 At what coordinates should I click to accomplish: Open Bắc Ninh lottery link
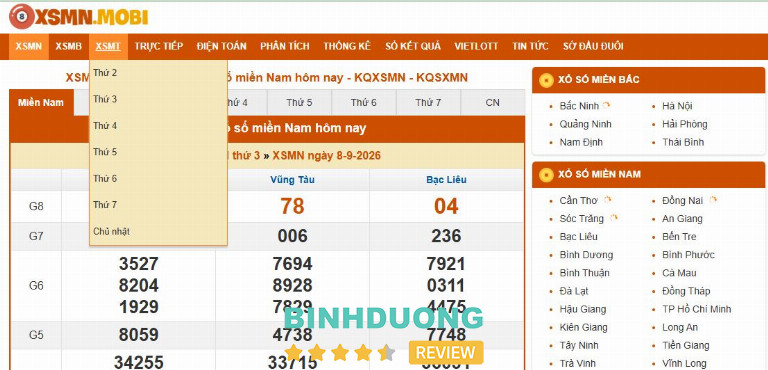[579, 106]
